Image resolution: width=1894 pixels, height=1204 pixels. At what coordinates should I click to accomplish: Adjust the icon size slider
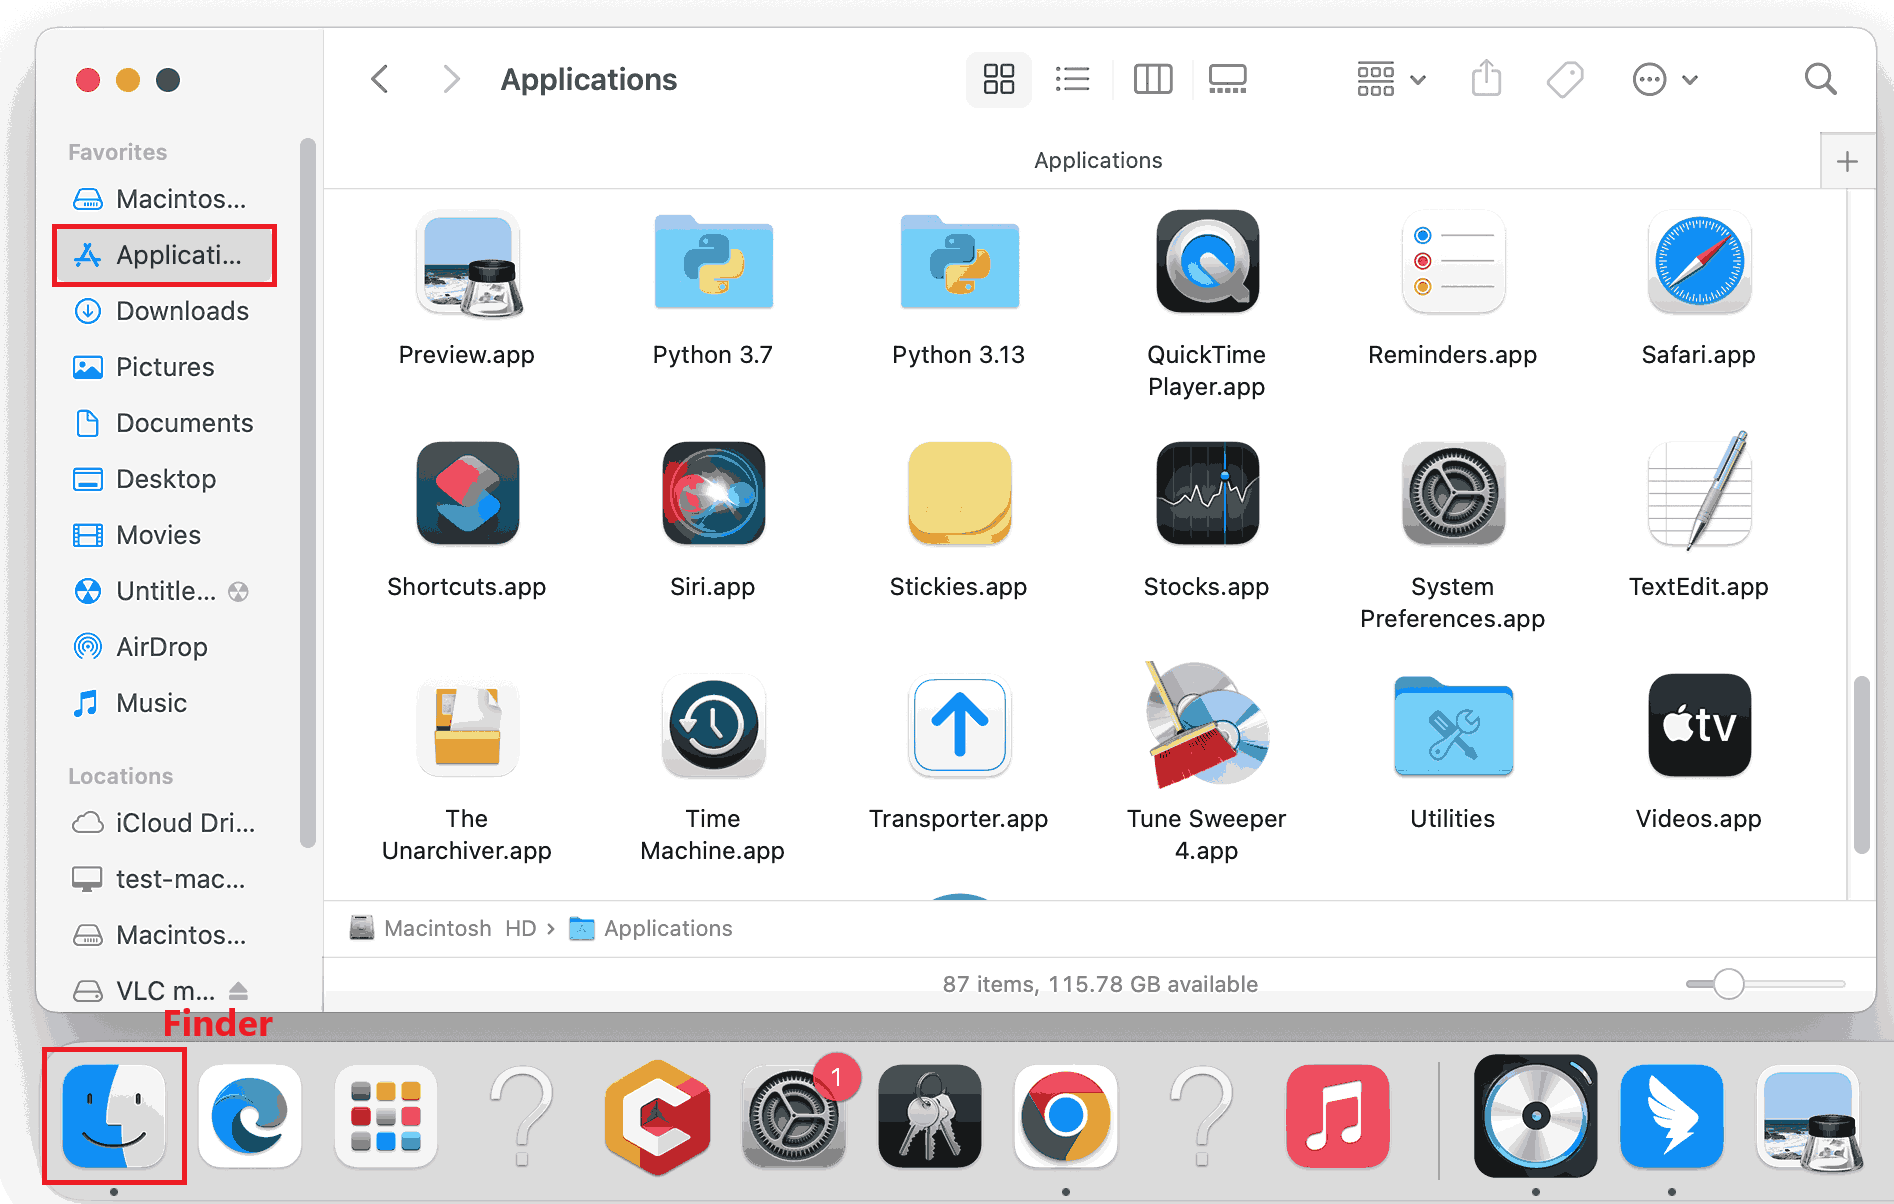click(x=1728, y=984)
